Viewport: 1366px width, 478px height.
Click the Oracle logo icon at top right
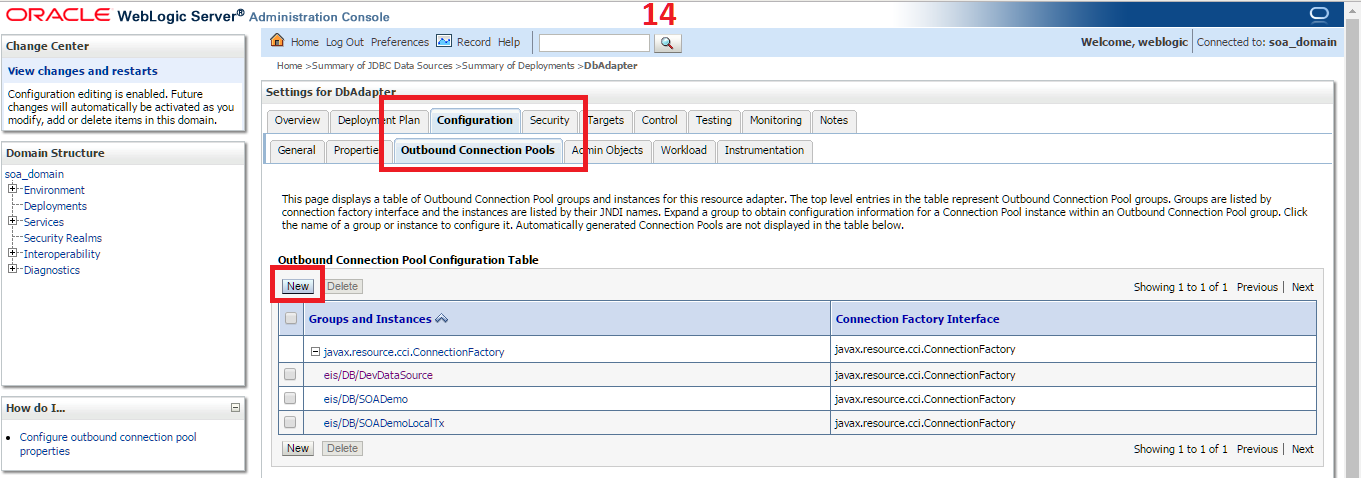tap(1318, 13)
